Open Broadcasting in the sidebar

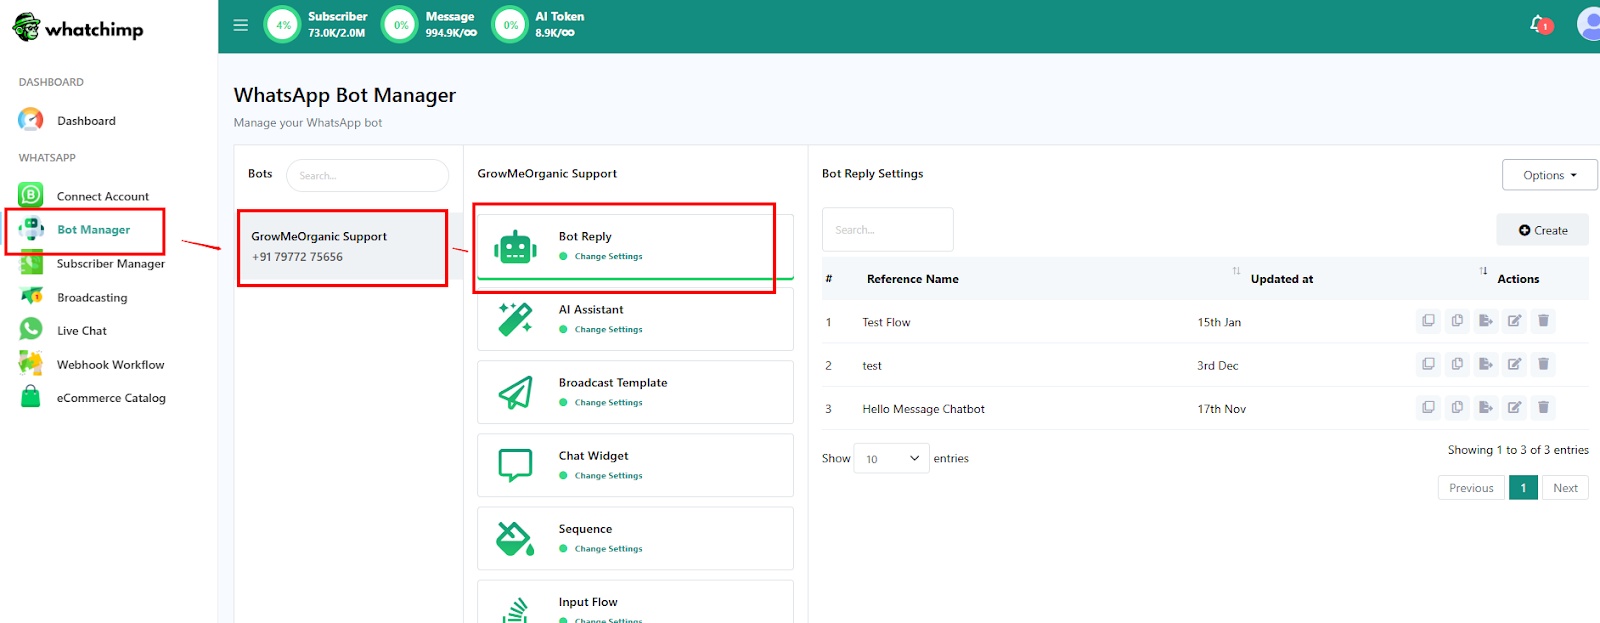92,298
